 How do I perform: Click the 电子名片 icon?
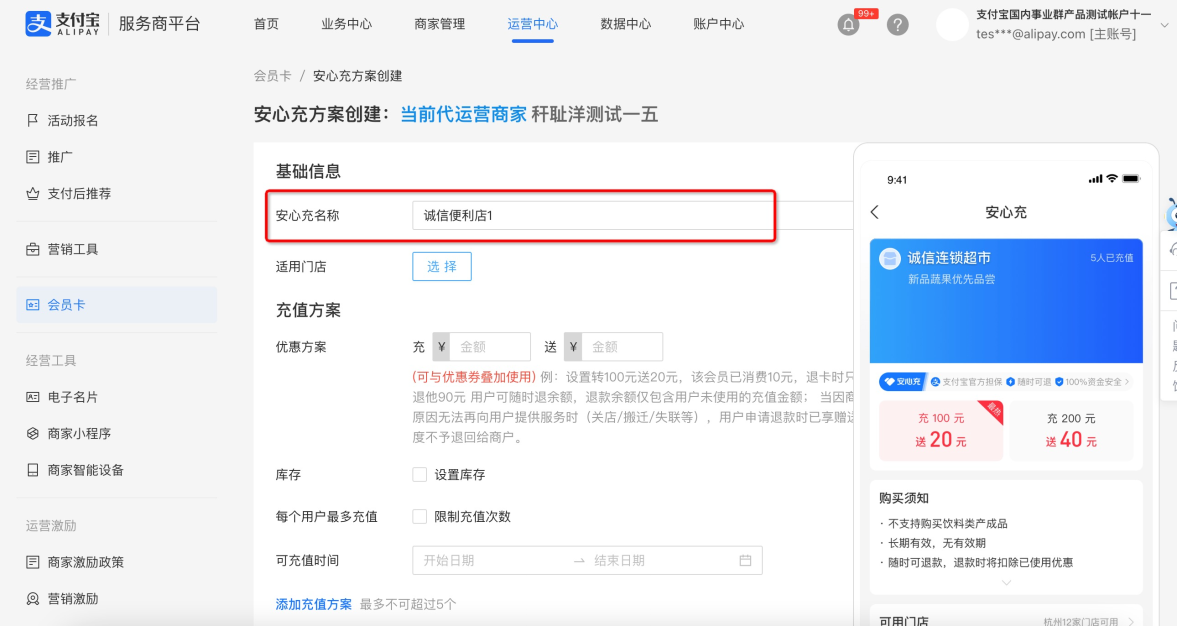click(32, 397)
